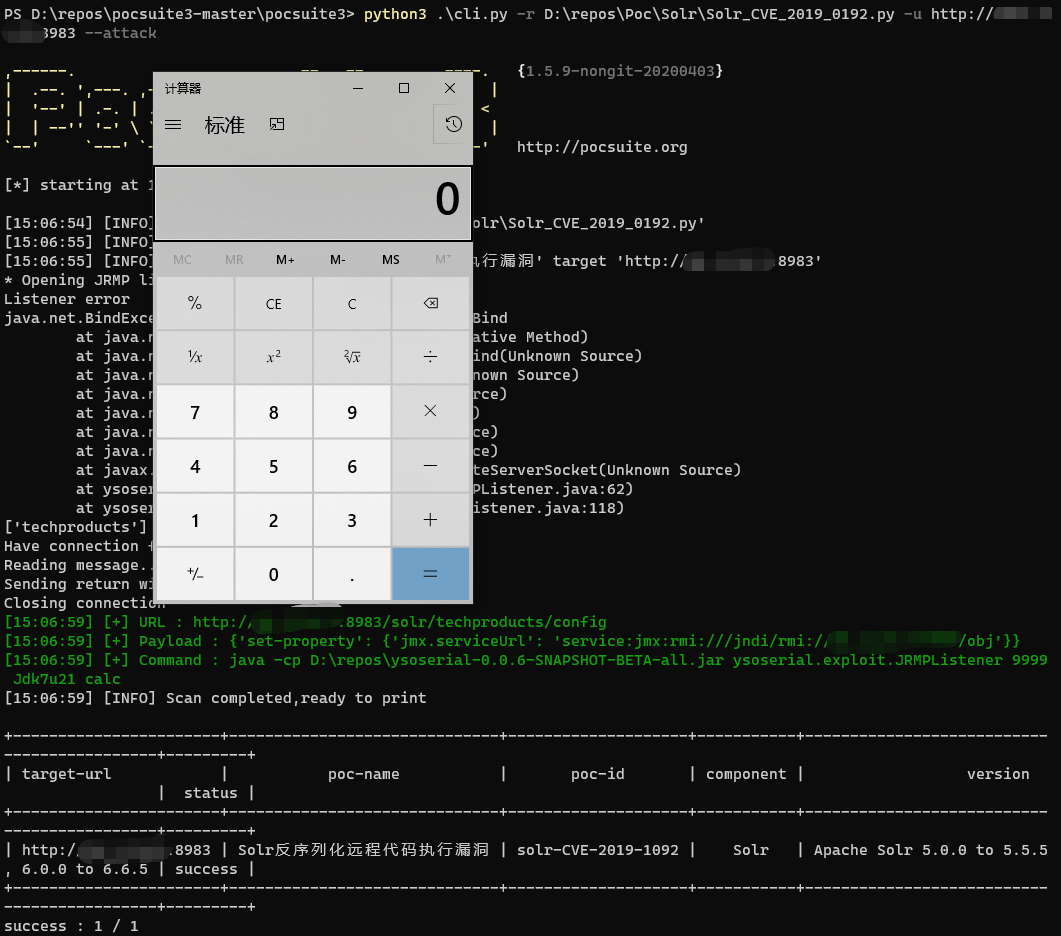Viewport: 1061px width, 936px height.
Task: Click the reciprocal 1/x key
Action: 195,357
